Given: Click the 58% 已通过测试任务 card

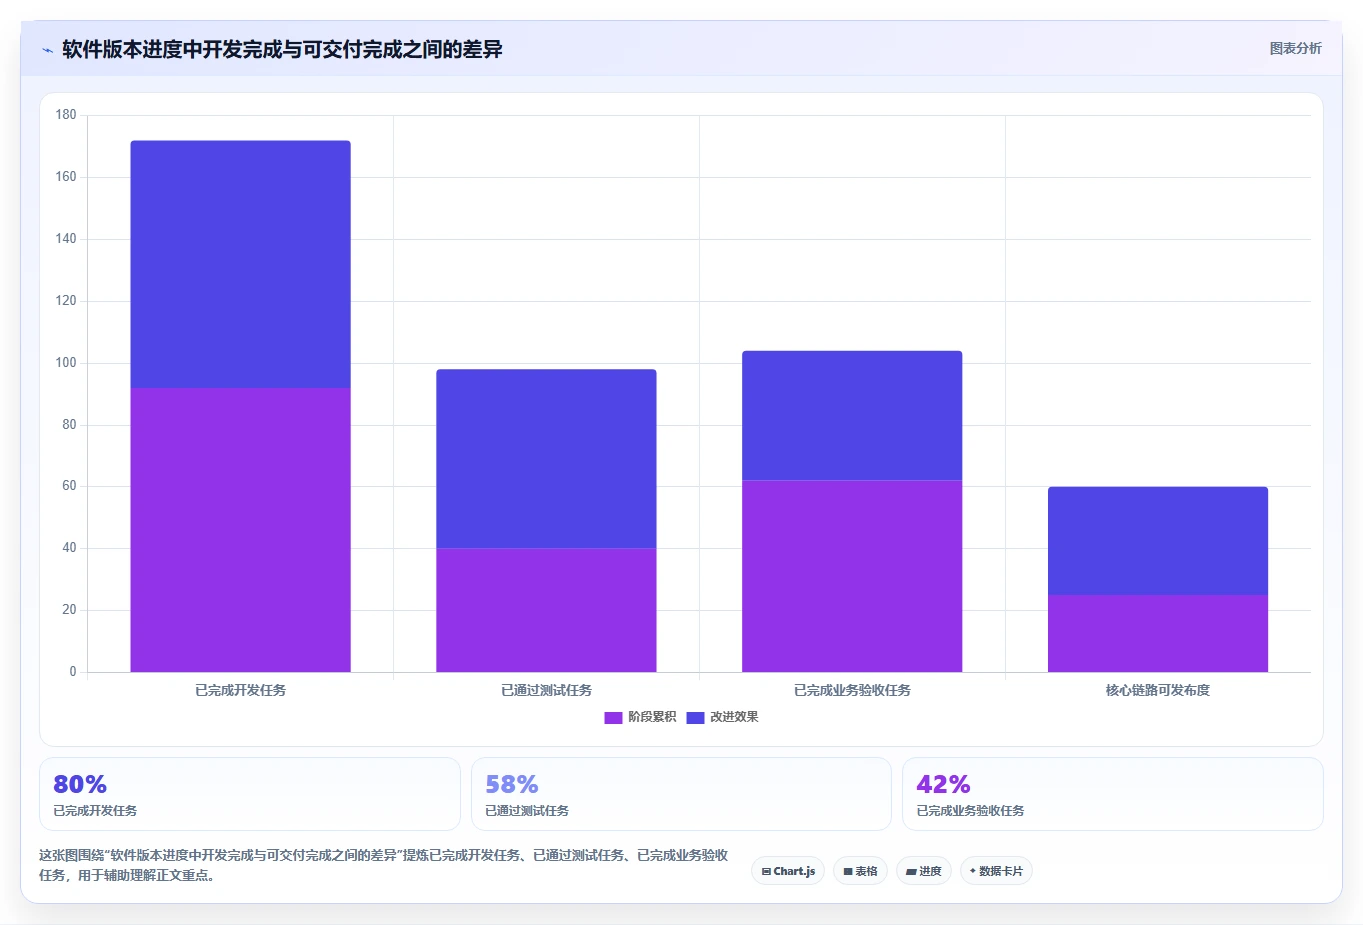Looking at the screenshot, I should click(x=681, y=794).
